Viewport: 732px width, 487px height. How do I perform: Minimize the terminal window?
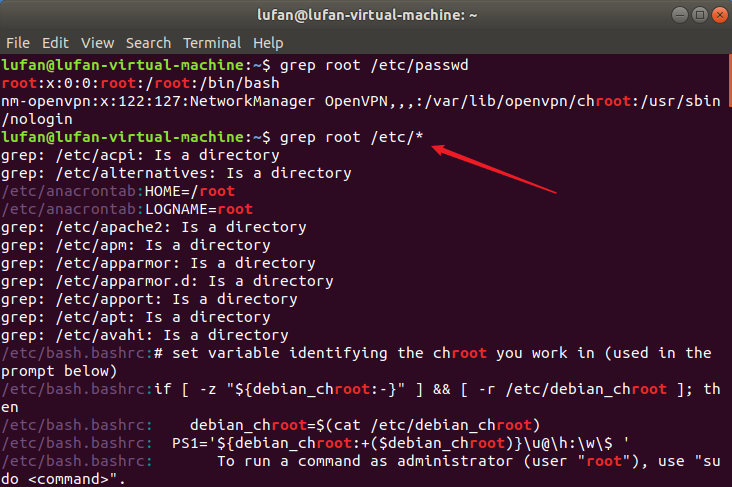click(680, 15)
